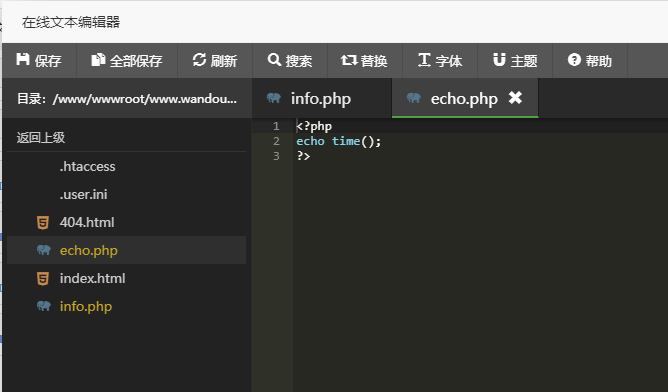Screen dimensions: 668x392
Task: Open the Font (字体) settings icon
Action: click(424, 60)
